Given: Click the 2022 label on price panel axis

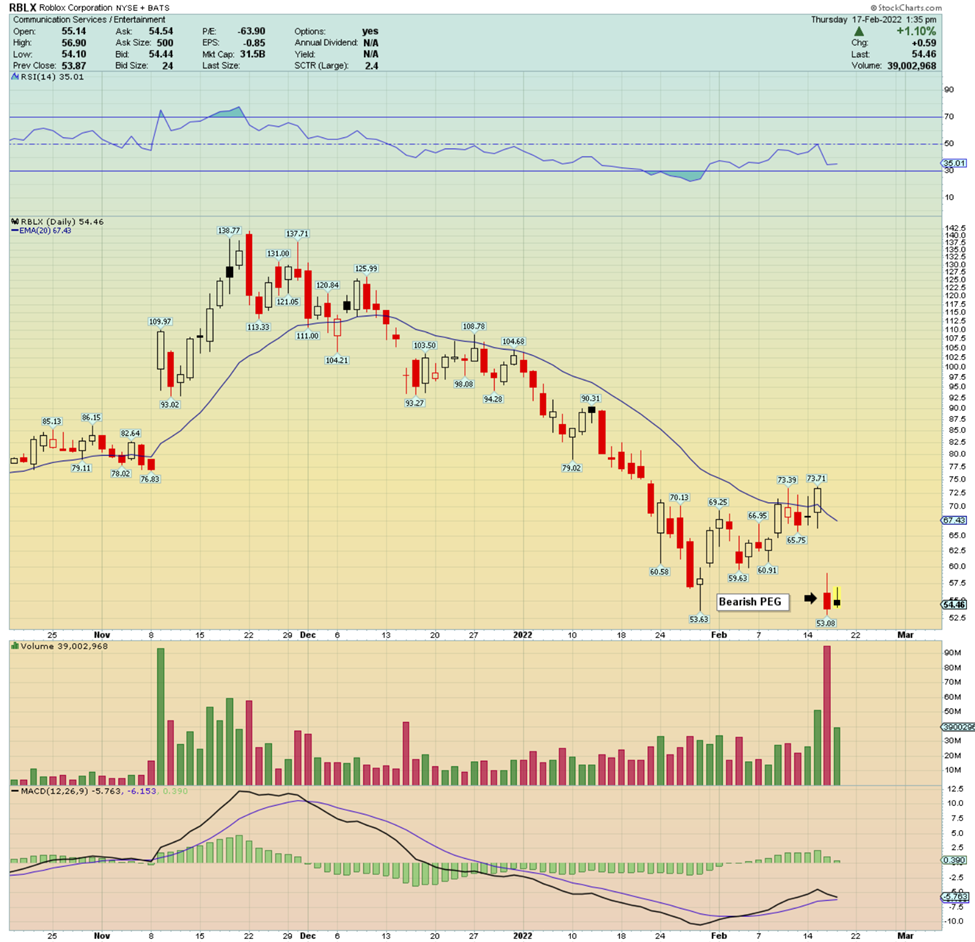Looking at the screenshot, I should coord(522,635).
